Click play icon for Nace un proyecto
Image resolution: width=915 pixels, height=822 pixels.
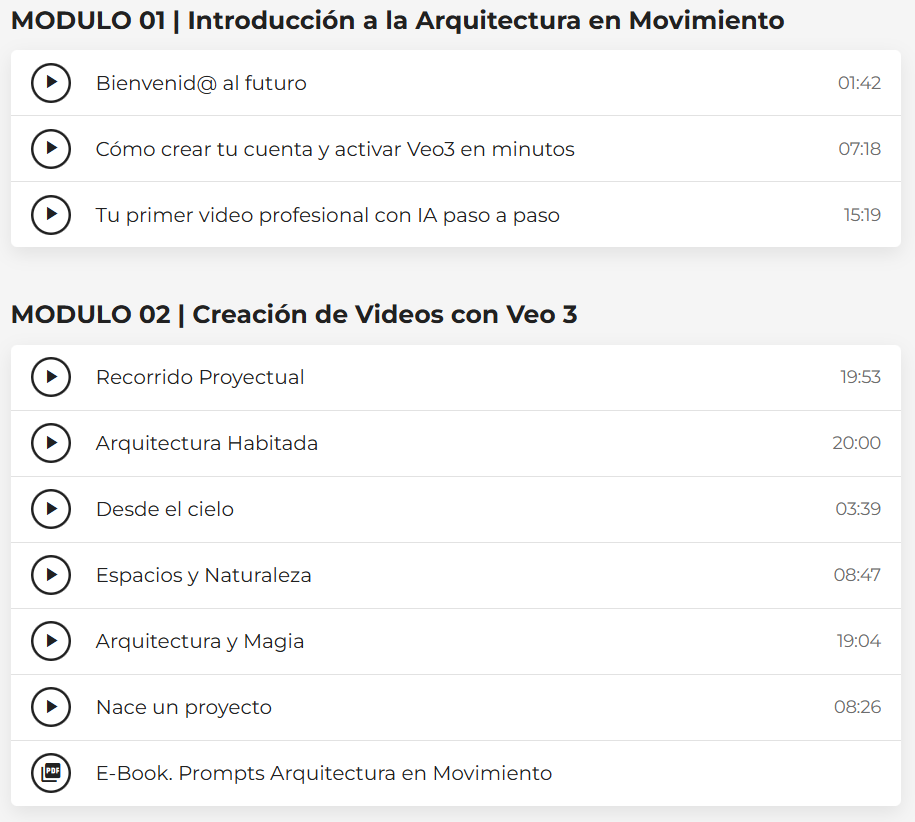click(51, 707)
